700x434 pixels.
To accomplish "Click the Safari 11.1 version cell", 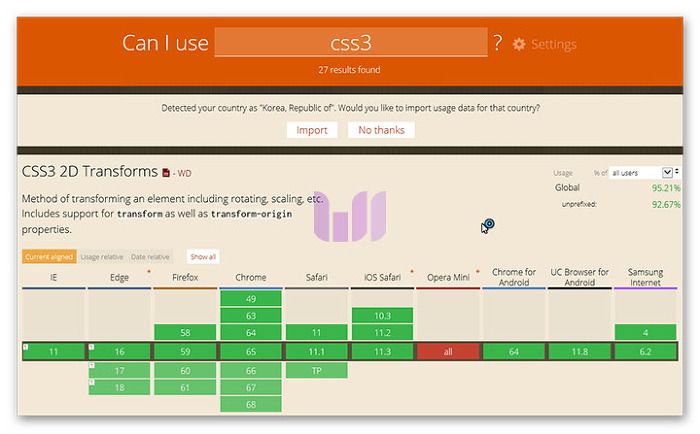I will pos(317,351).
